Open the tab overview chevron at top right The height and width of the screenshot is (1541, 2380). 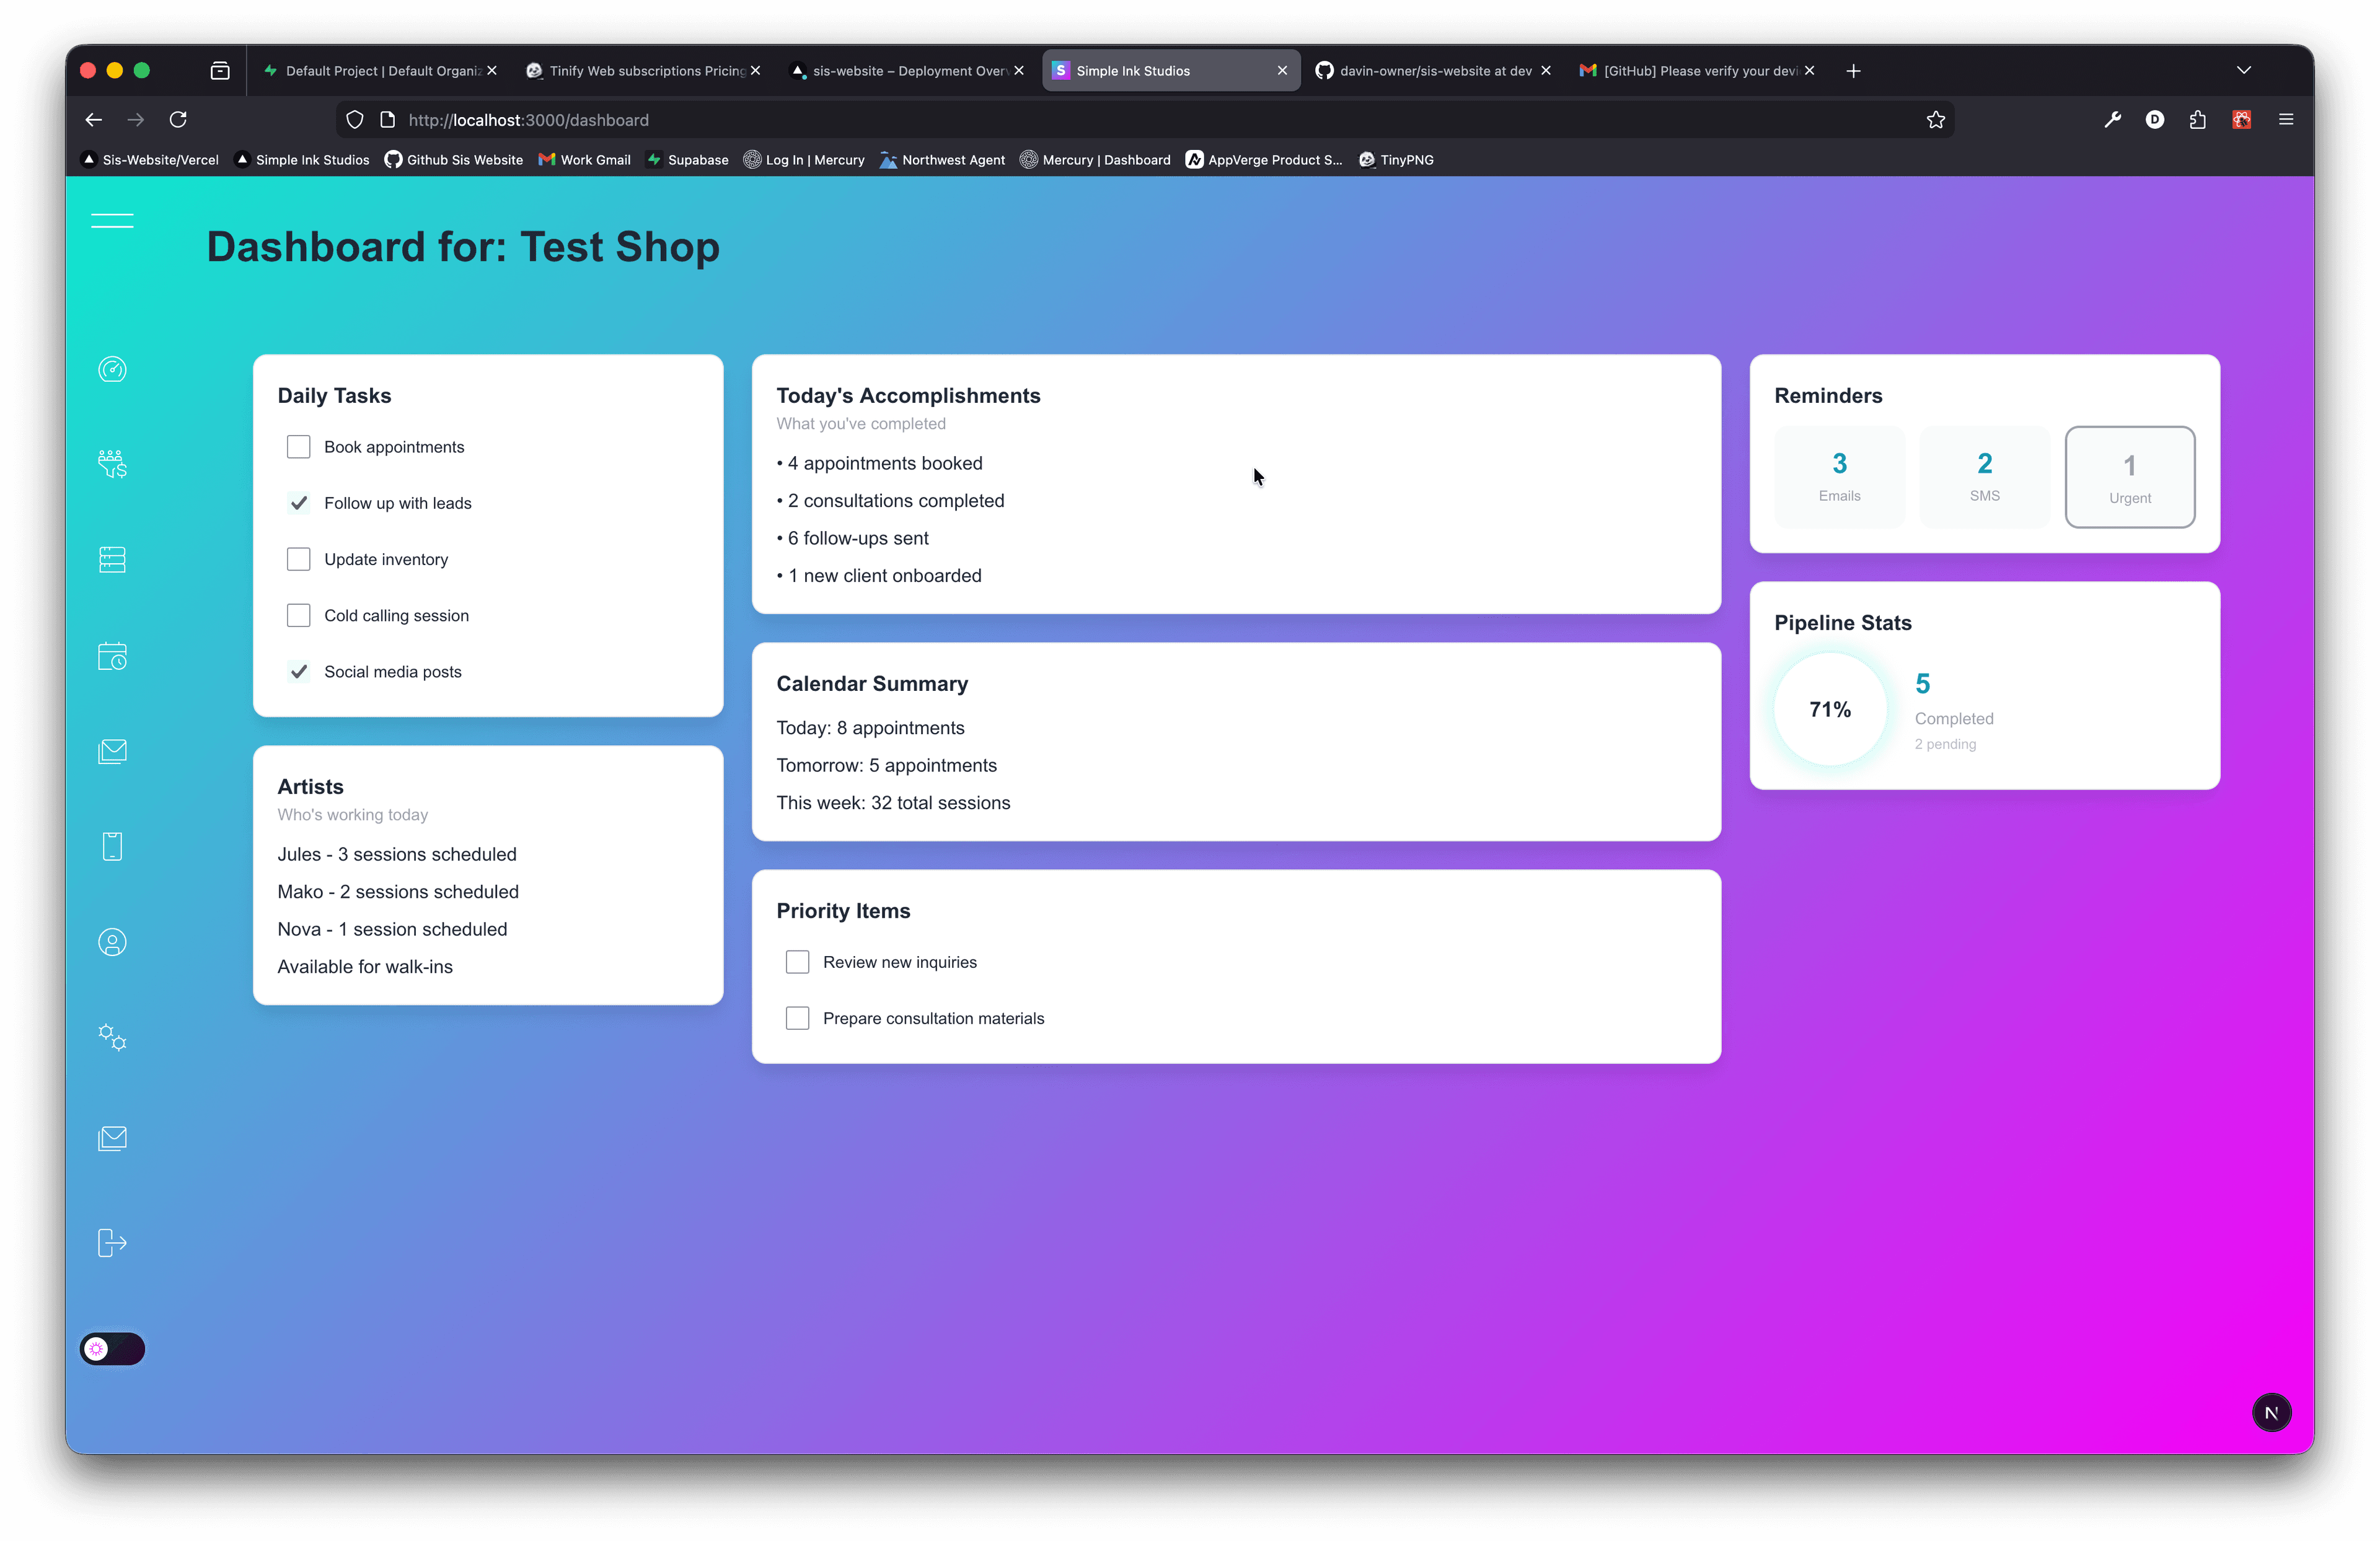point(2244,70)
